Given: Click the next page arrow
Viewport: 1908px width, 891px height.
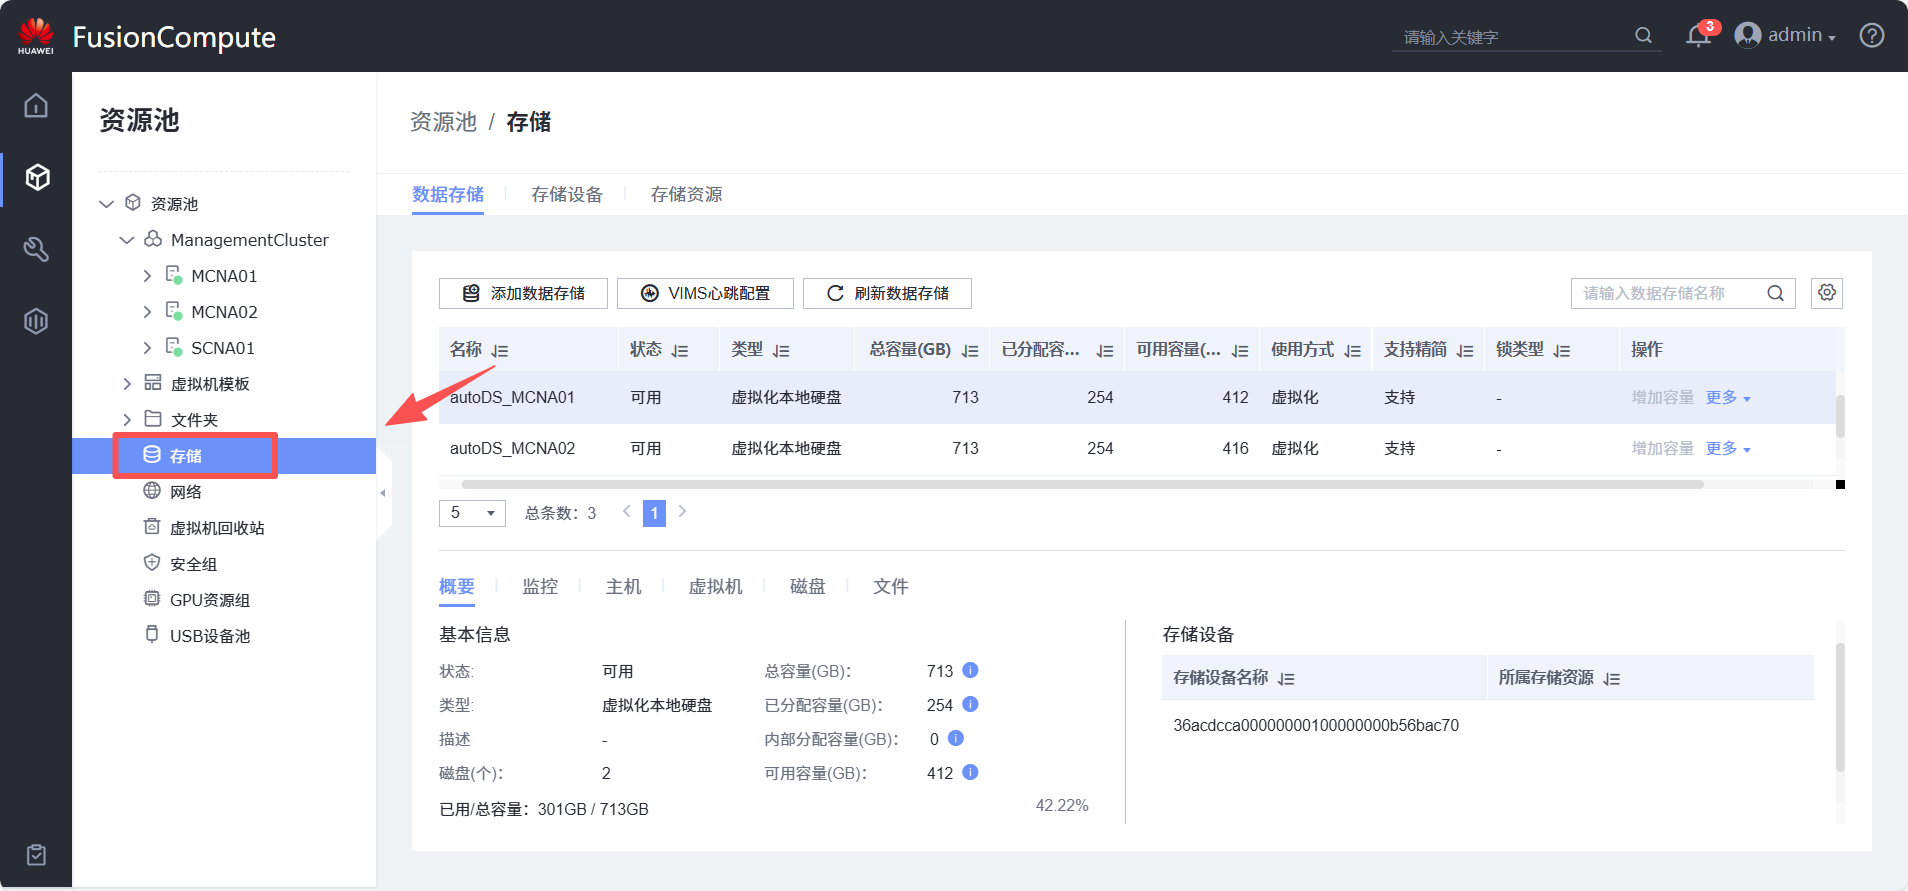Looking at the screenshot, I should pyautogui.click(x=682, y=511).
